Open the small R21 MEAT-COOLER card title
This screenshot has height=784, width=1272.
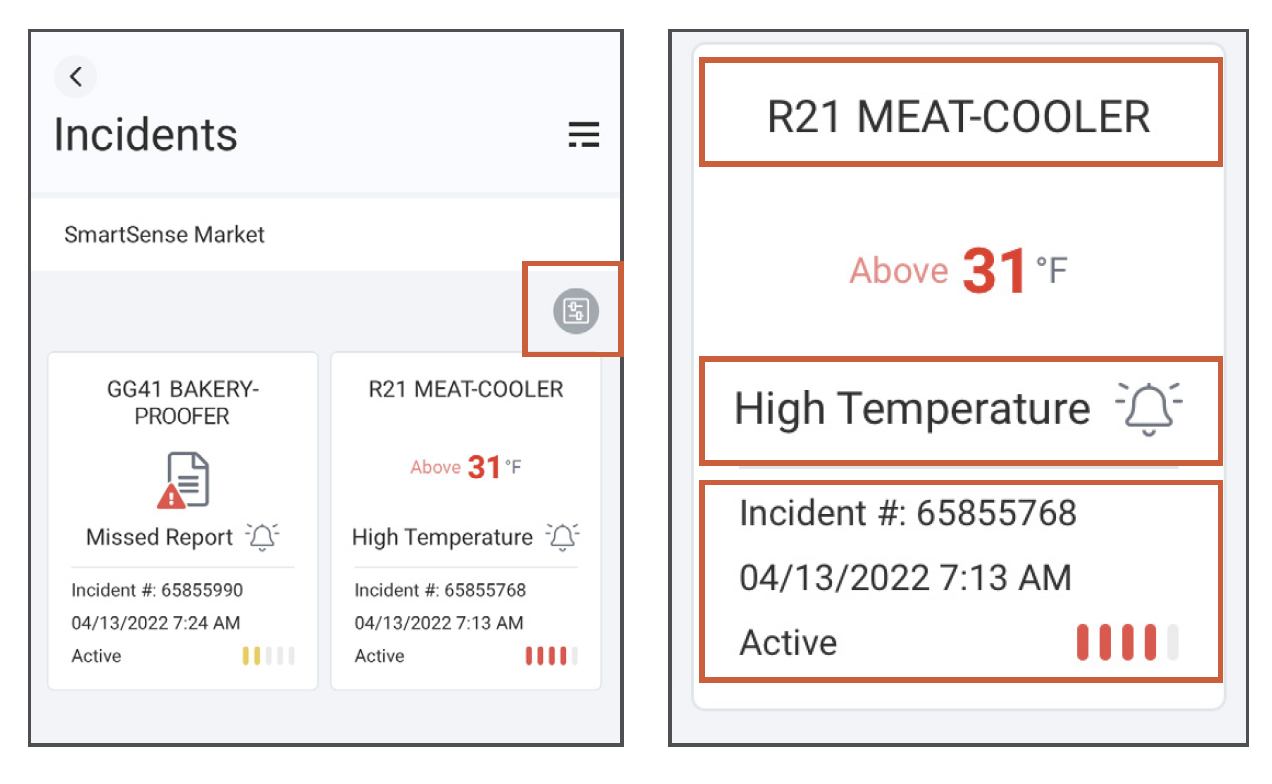[466, 389]
